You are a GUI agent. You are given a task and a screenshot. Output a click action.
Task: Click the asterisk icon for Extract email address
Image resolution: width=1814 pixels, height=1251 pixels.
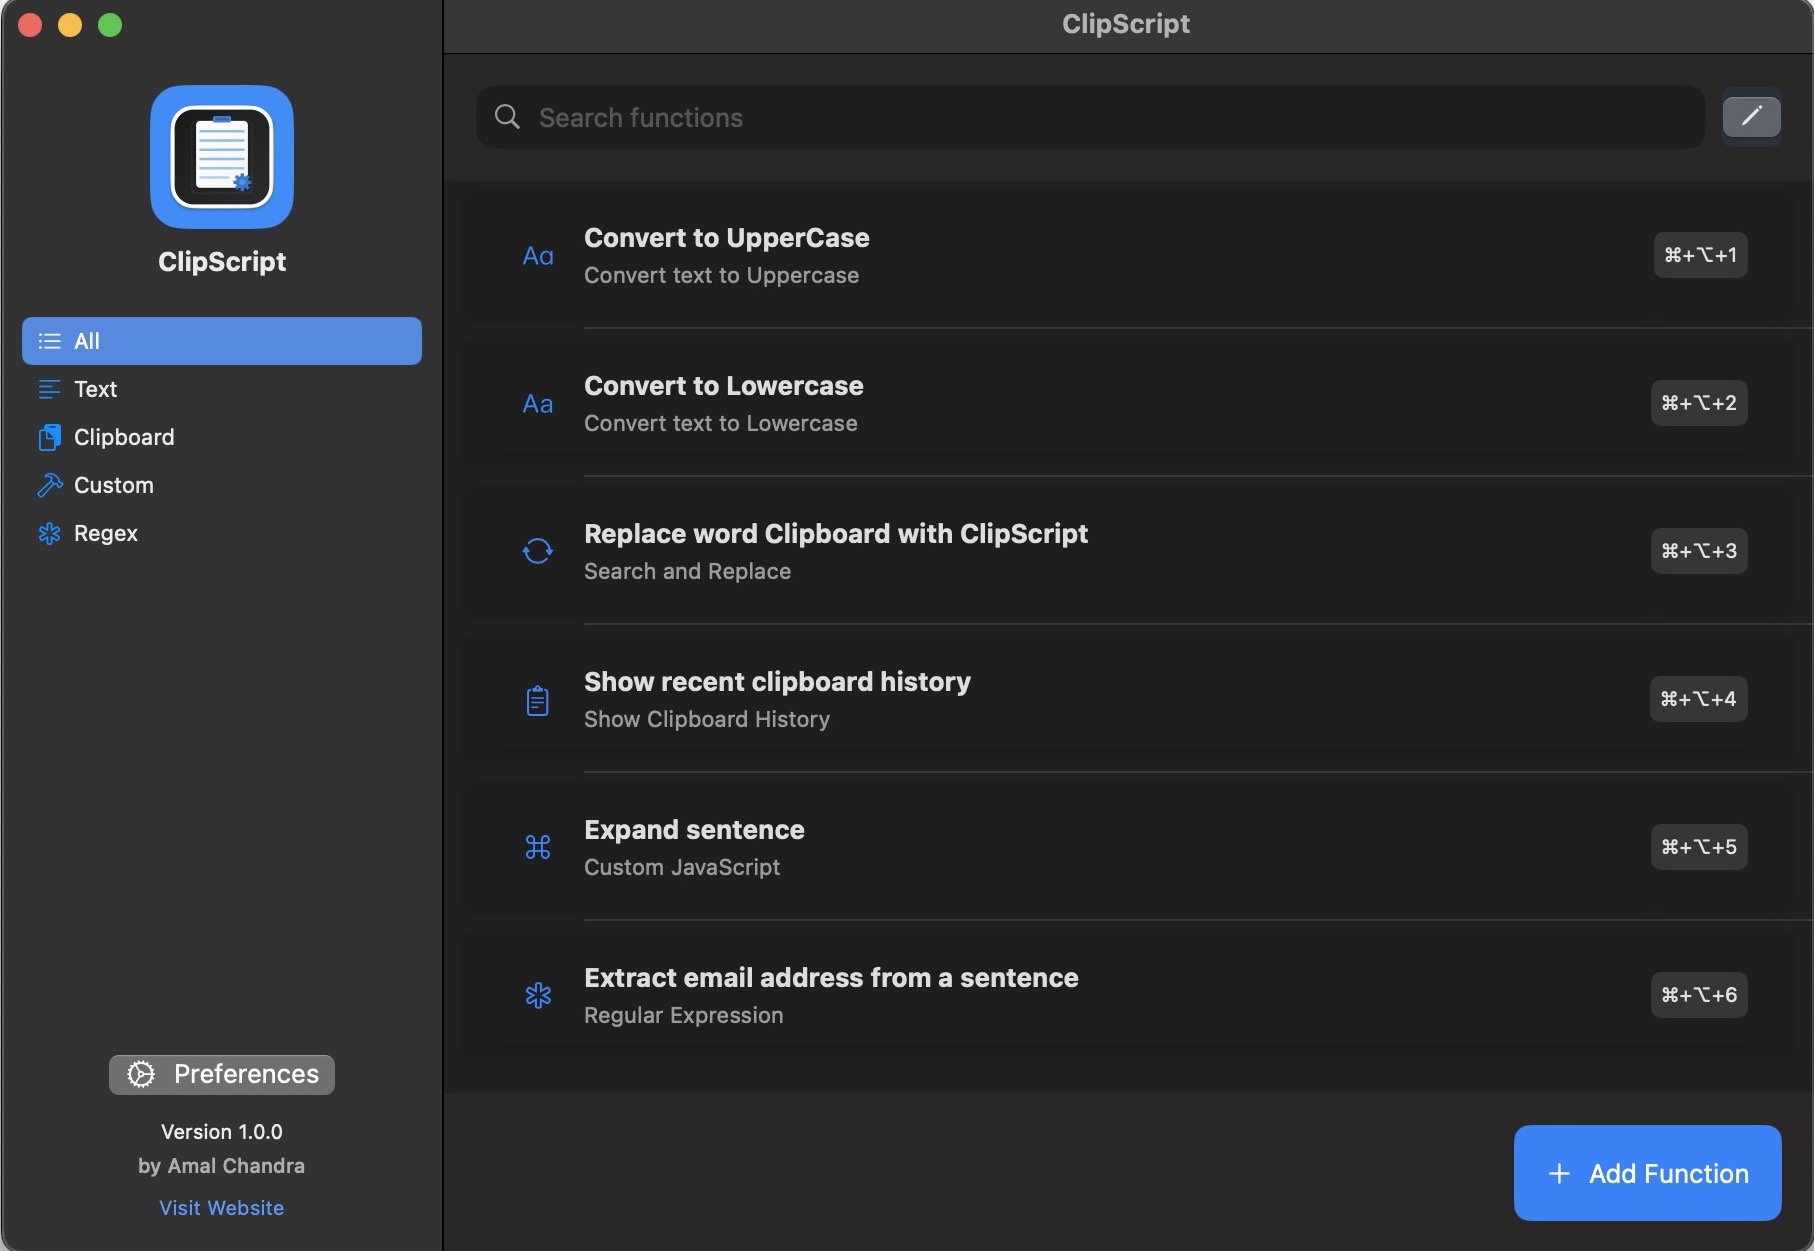point(538,995)
